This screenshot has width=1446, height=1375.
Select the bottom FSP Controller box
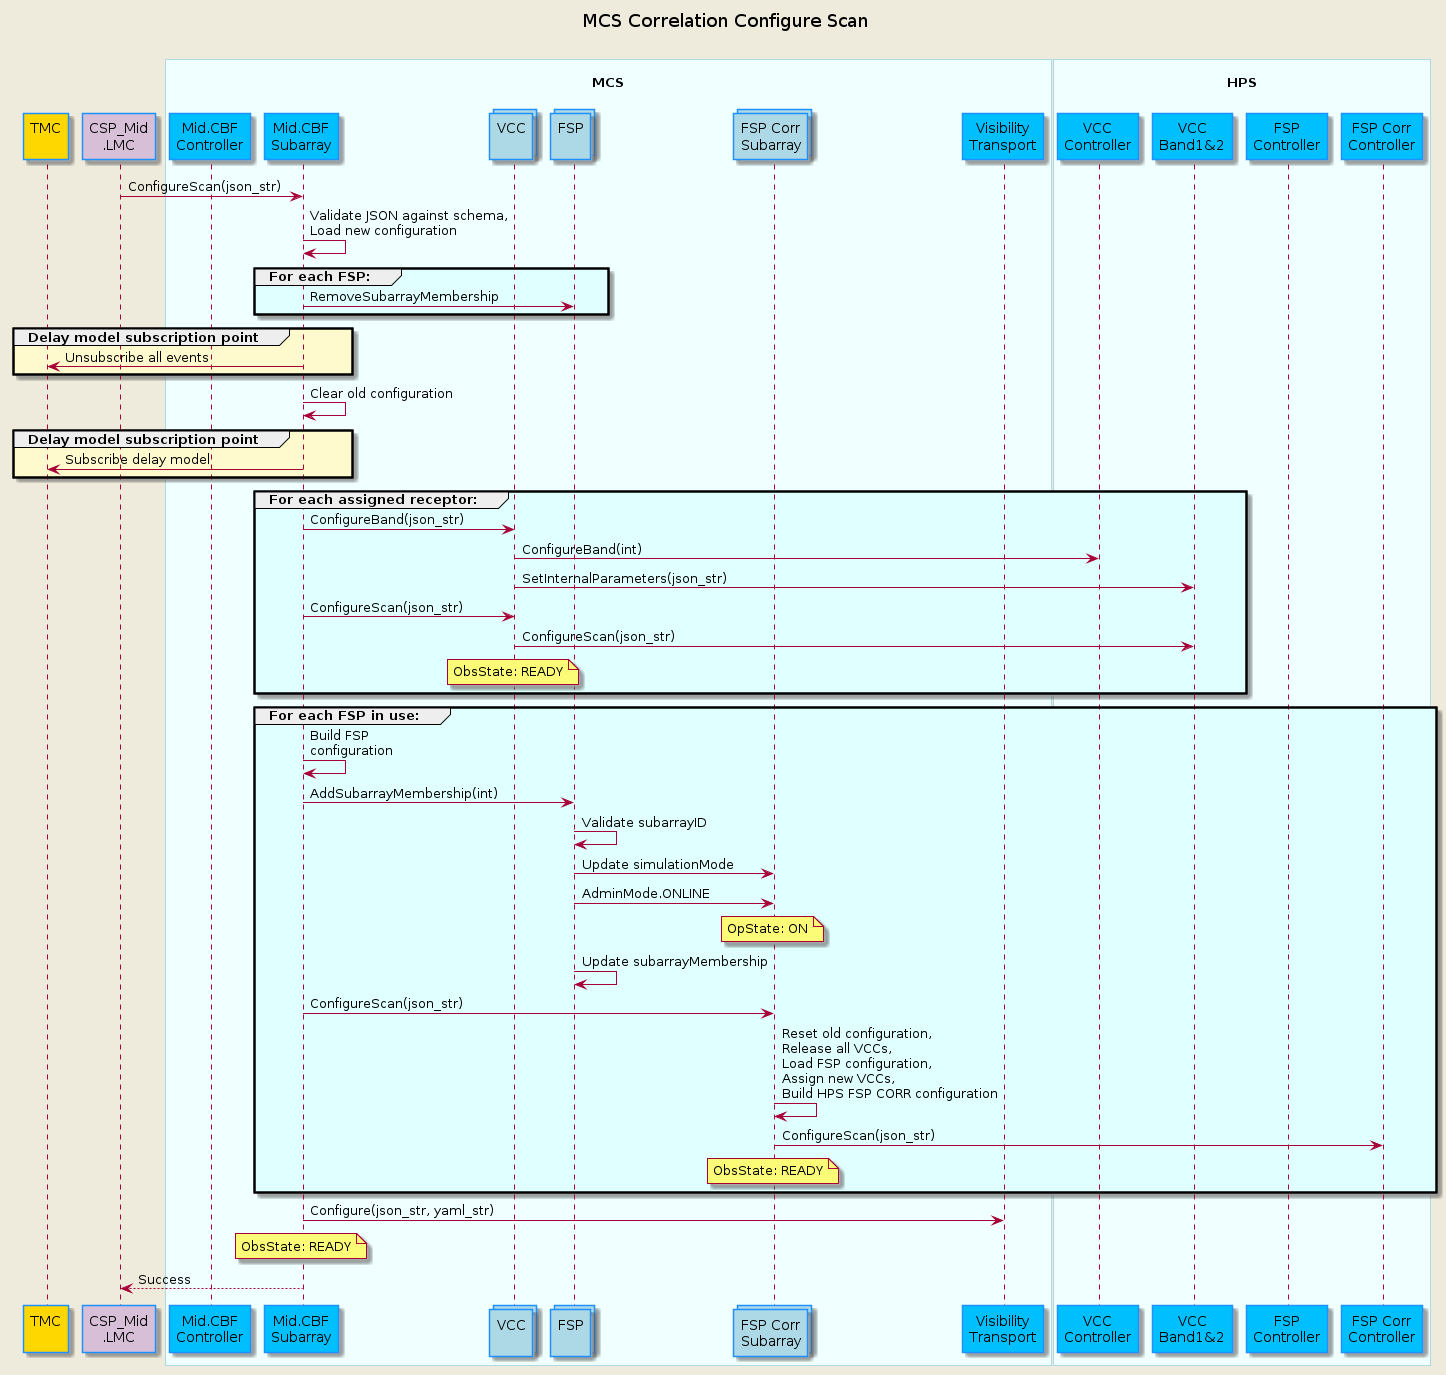pyautogui.click(x=1287, y=1329)
